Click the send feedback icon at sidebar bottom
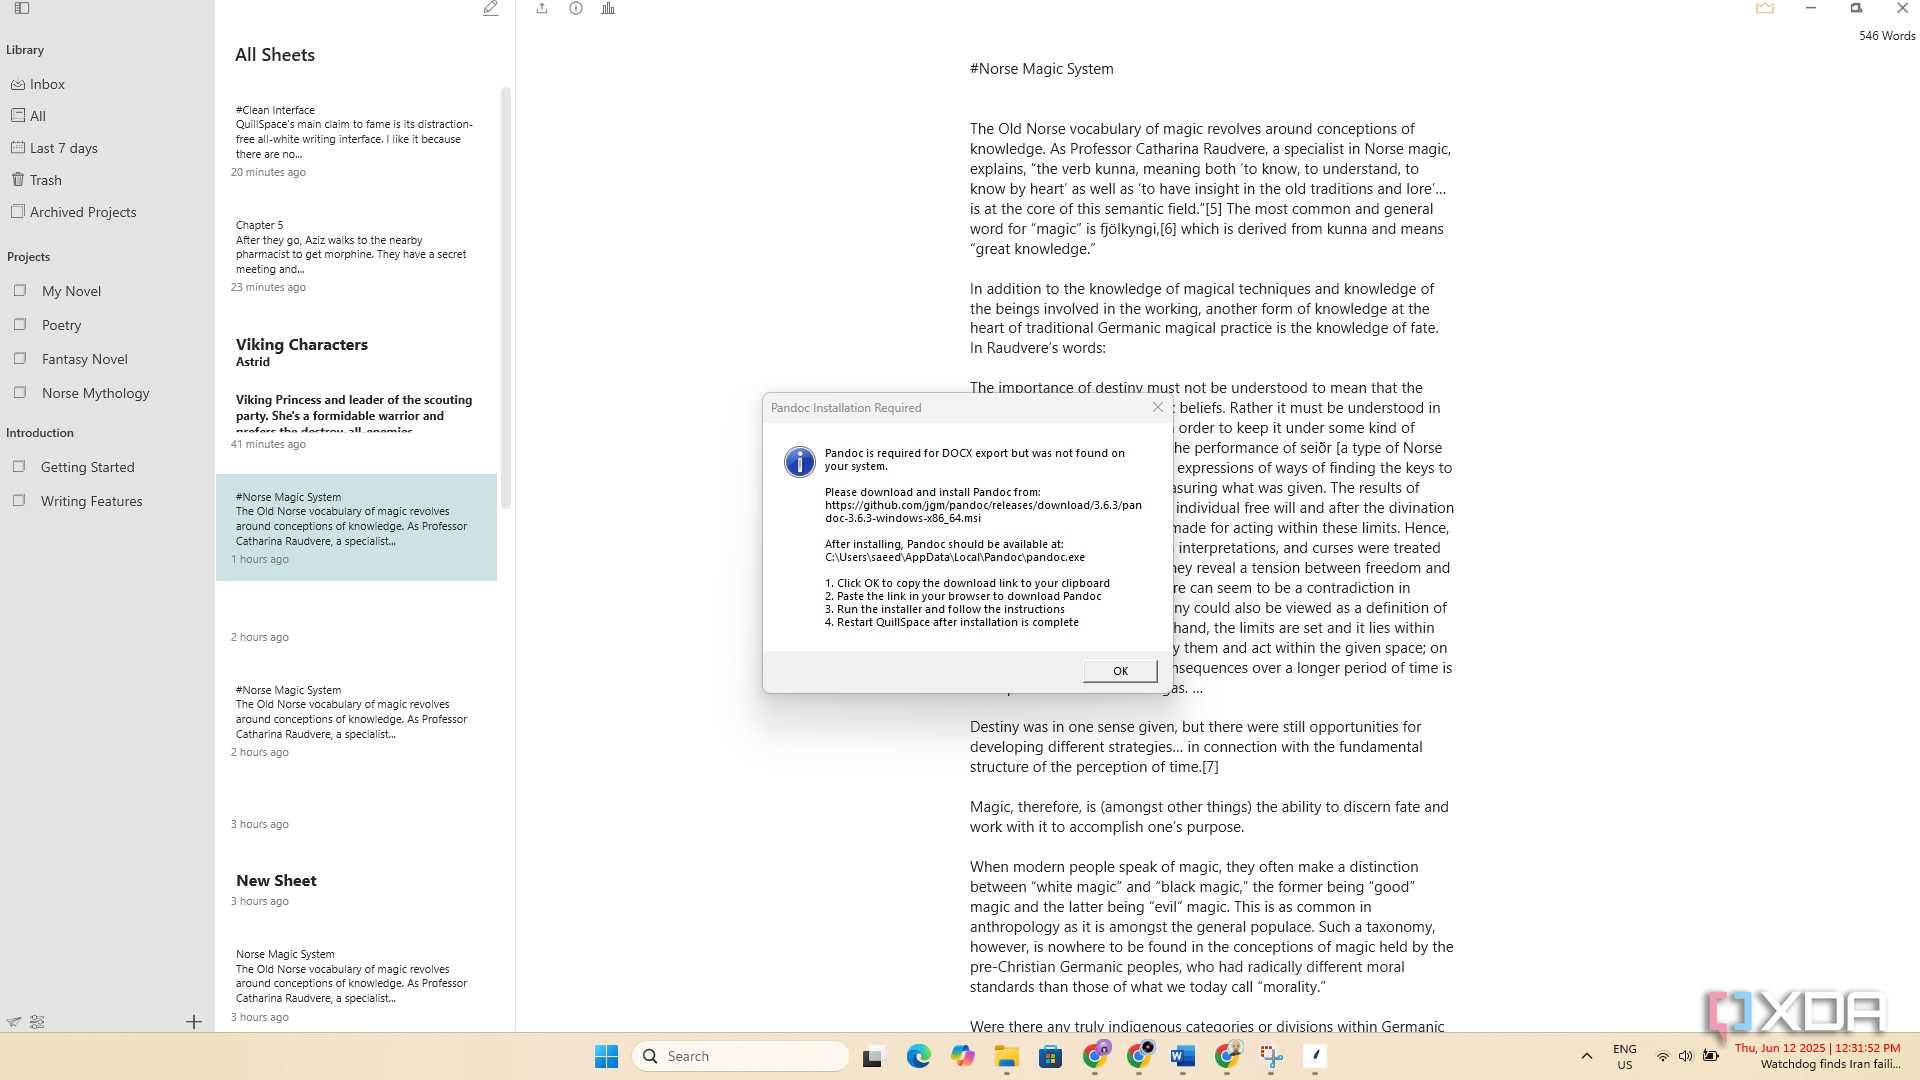The image size is (1920, 1080). tap(14, 1022)
